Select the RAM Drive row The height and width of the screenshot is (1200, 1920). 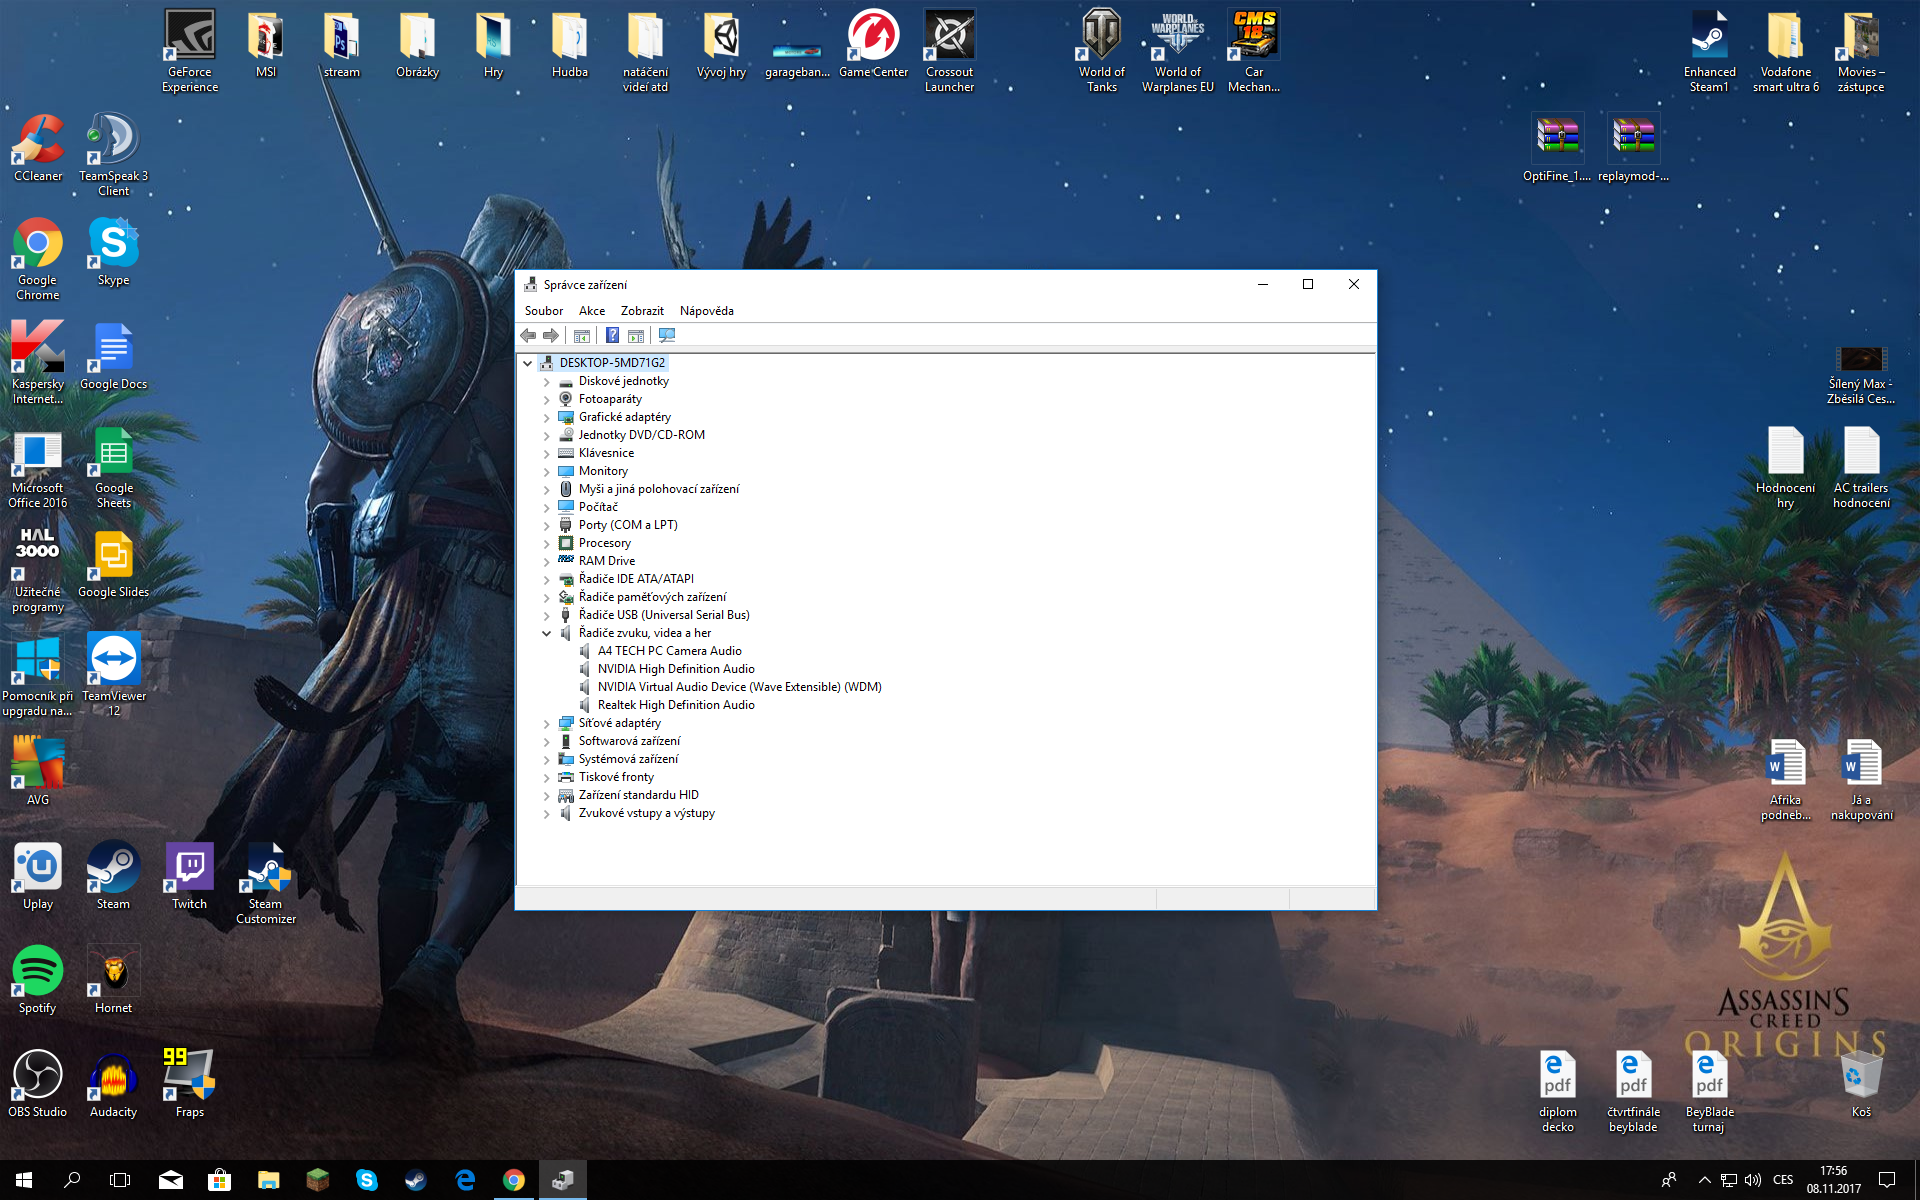tap(606, 561)
